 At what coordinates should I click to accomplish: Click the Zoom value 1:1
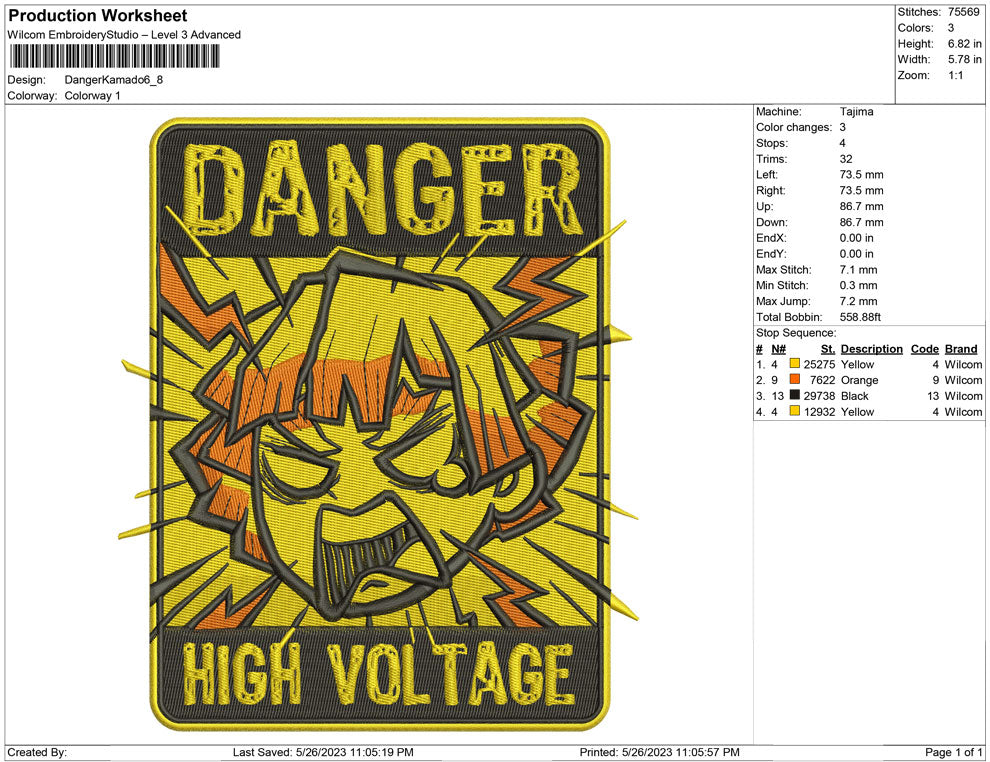(x=955, y=75)
